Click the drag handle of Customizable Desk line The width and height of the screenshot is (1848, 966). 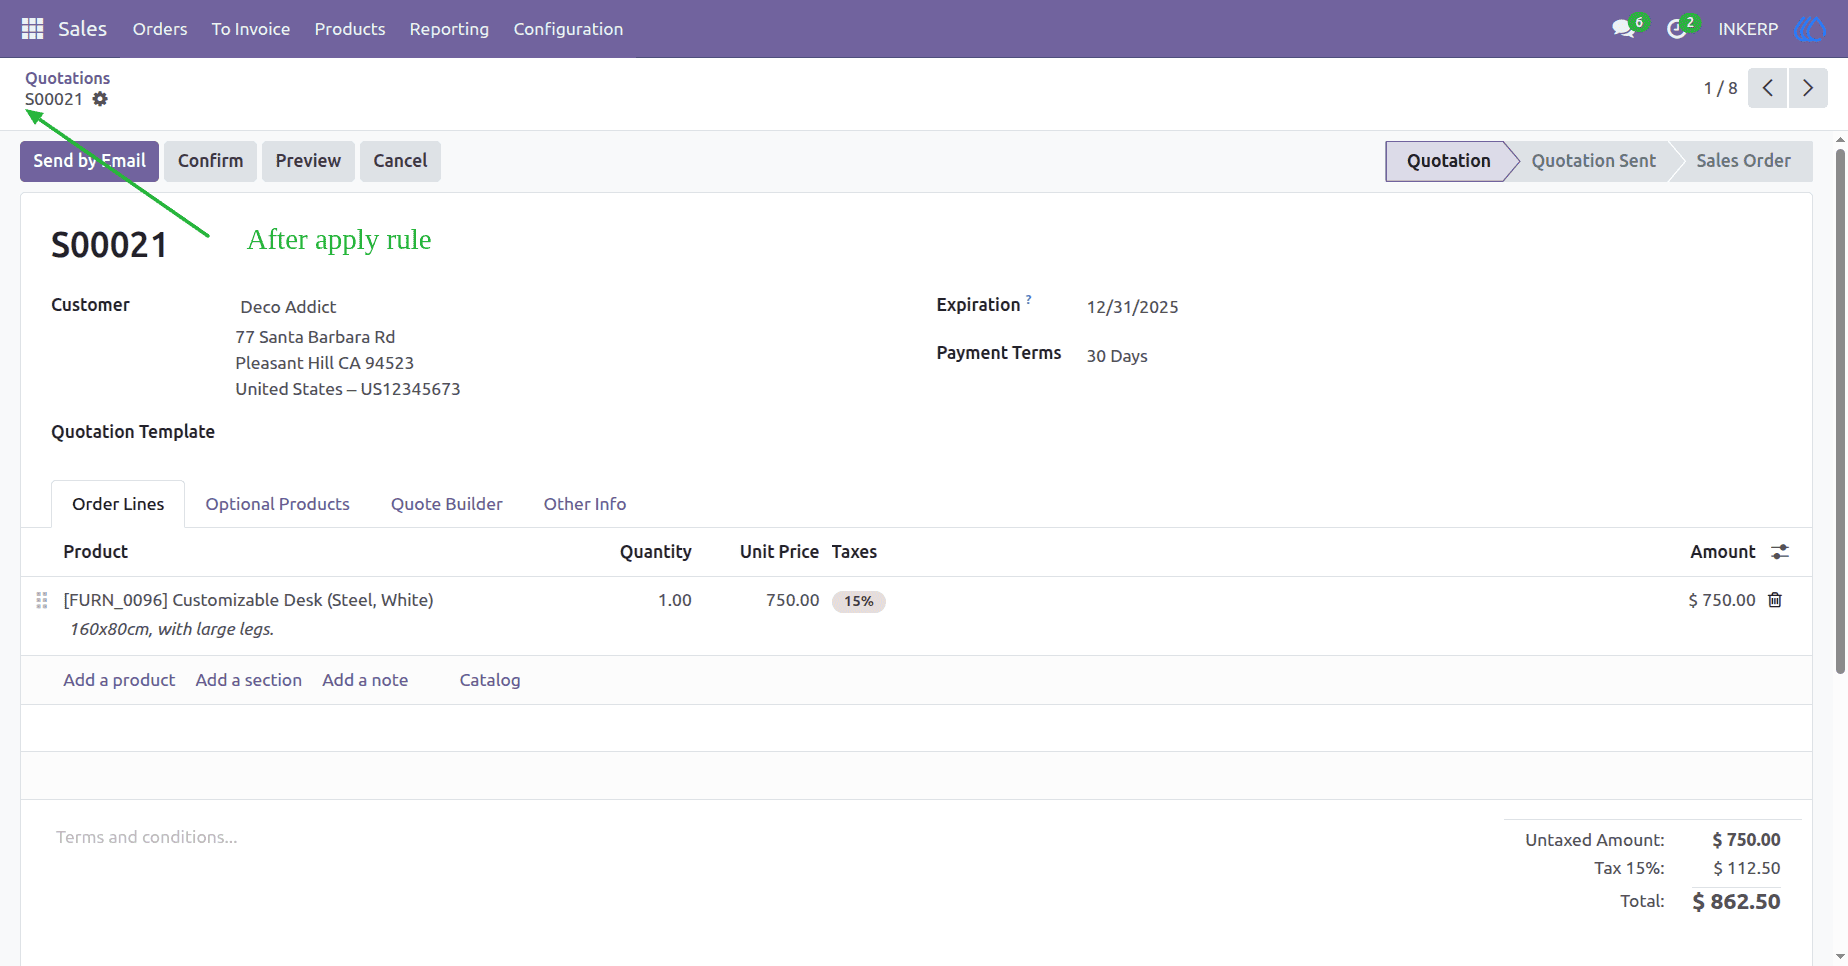42,600
